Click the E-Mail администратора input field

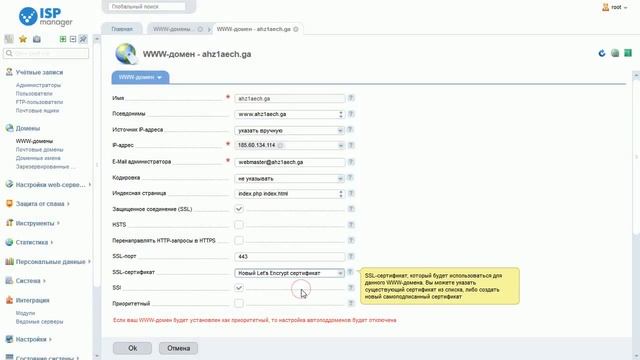289,162
